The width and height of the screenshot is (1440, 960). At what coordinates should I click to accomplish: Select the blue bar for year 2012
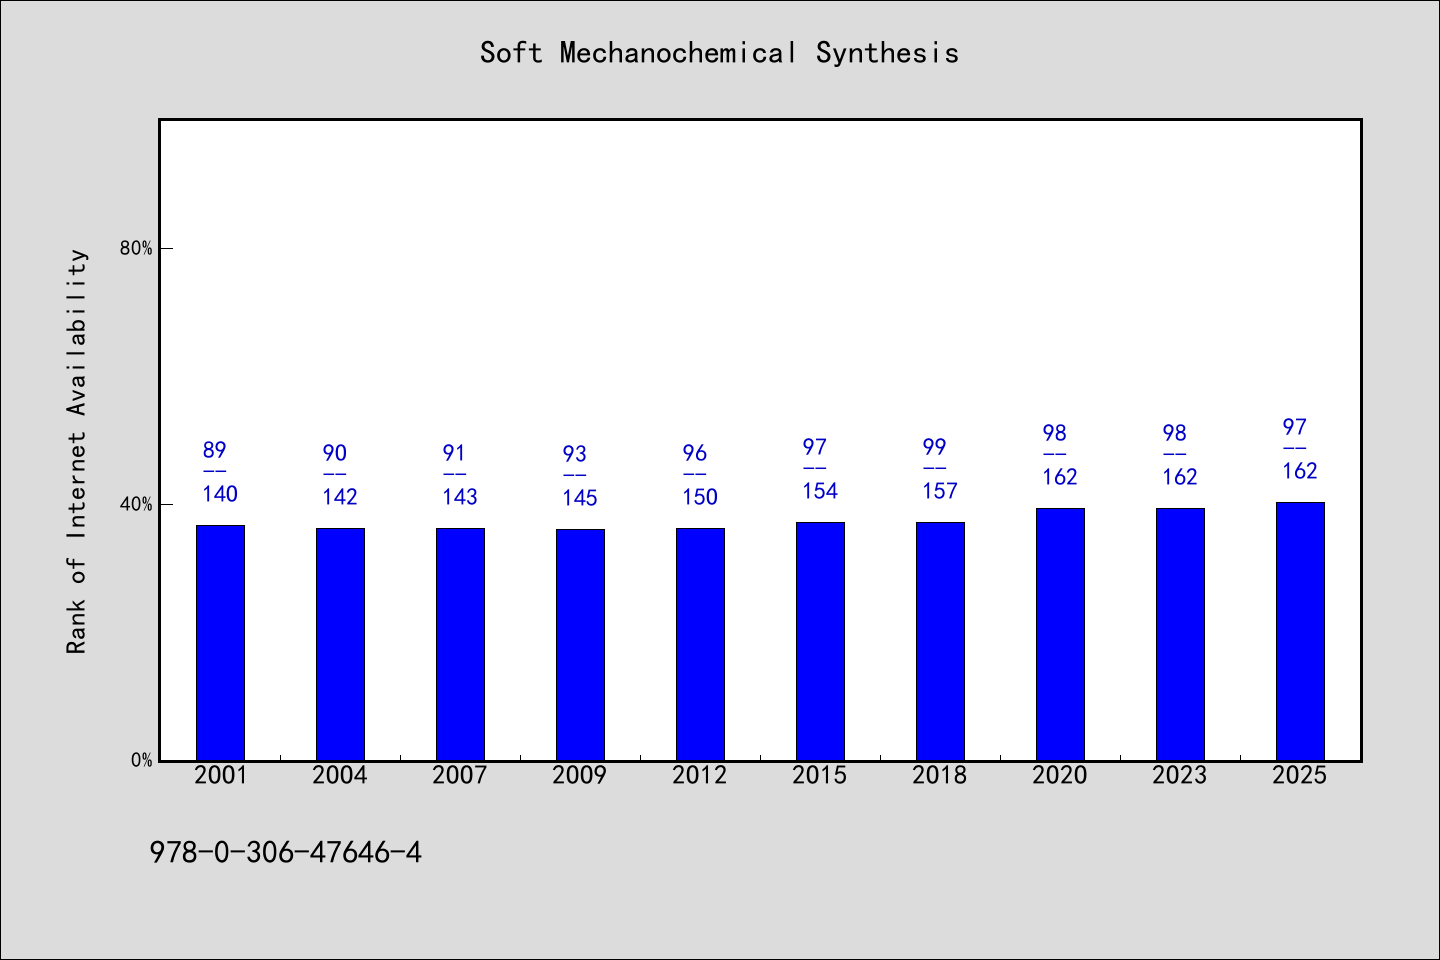click(x=700, y=644)
